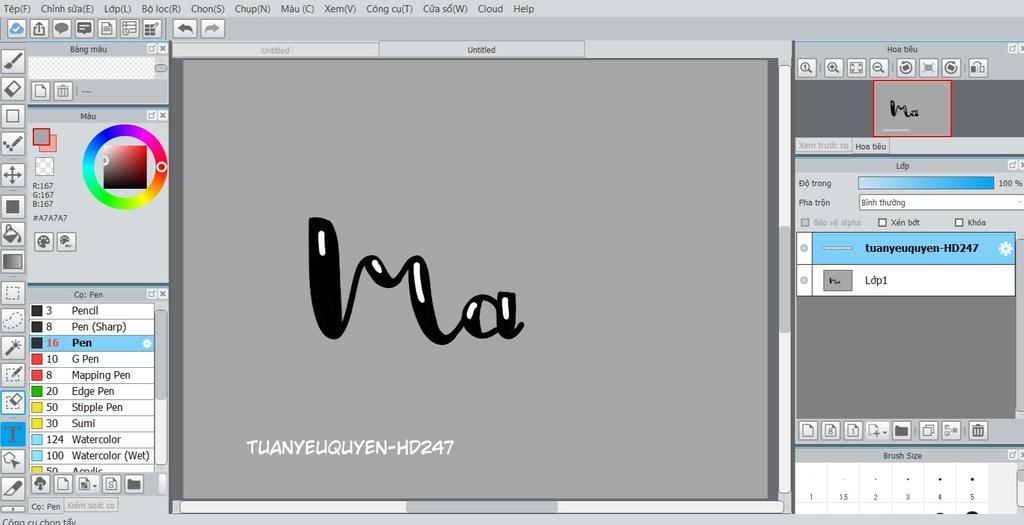Screen dimensions: 1024x525
Task: Select the Shape rectangle tool
Action: 13,116
